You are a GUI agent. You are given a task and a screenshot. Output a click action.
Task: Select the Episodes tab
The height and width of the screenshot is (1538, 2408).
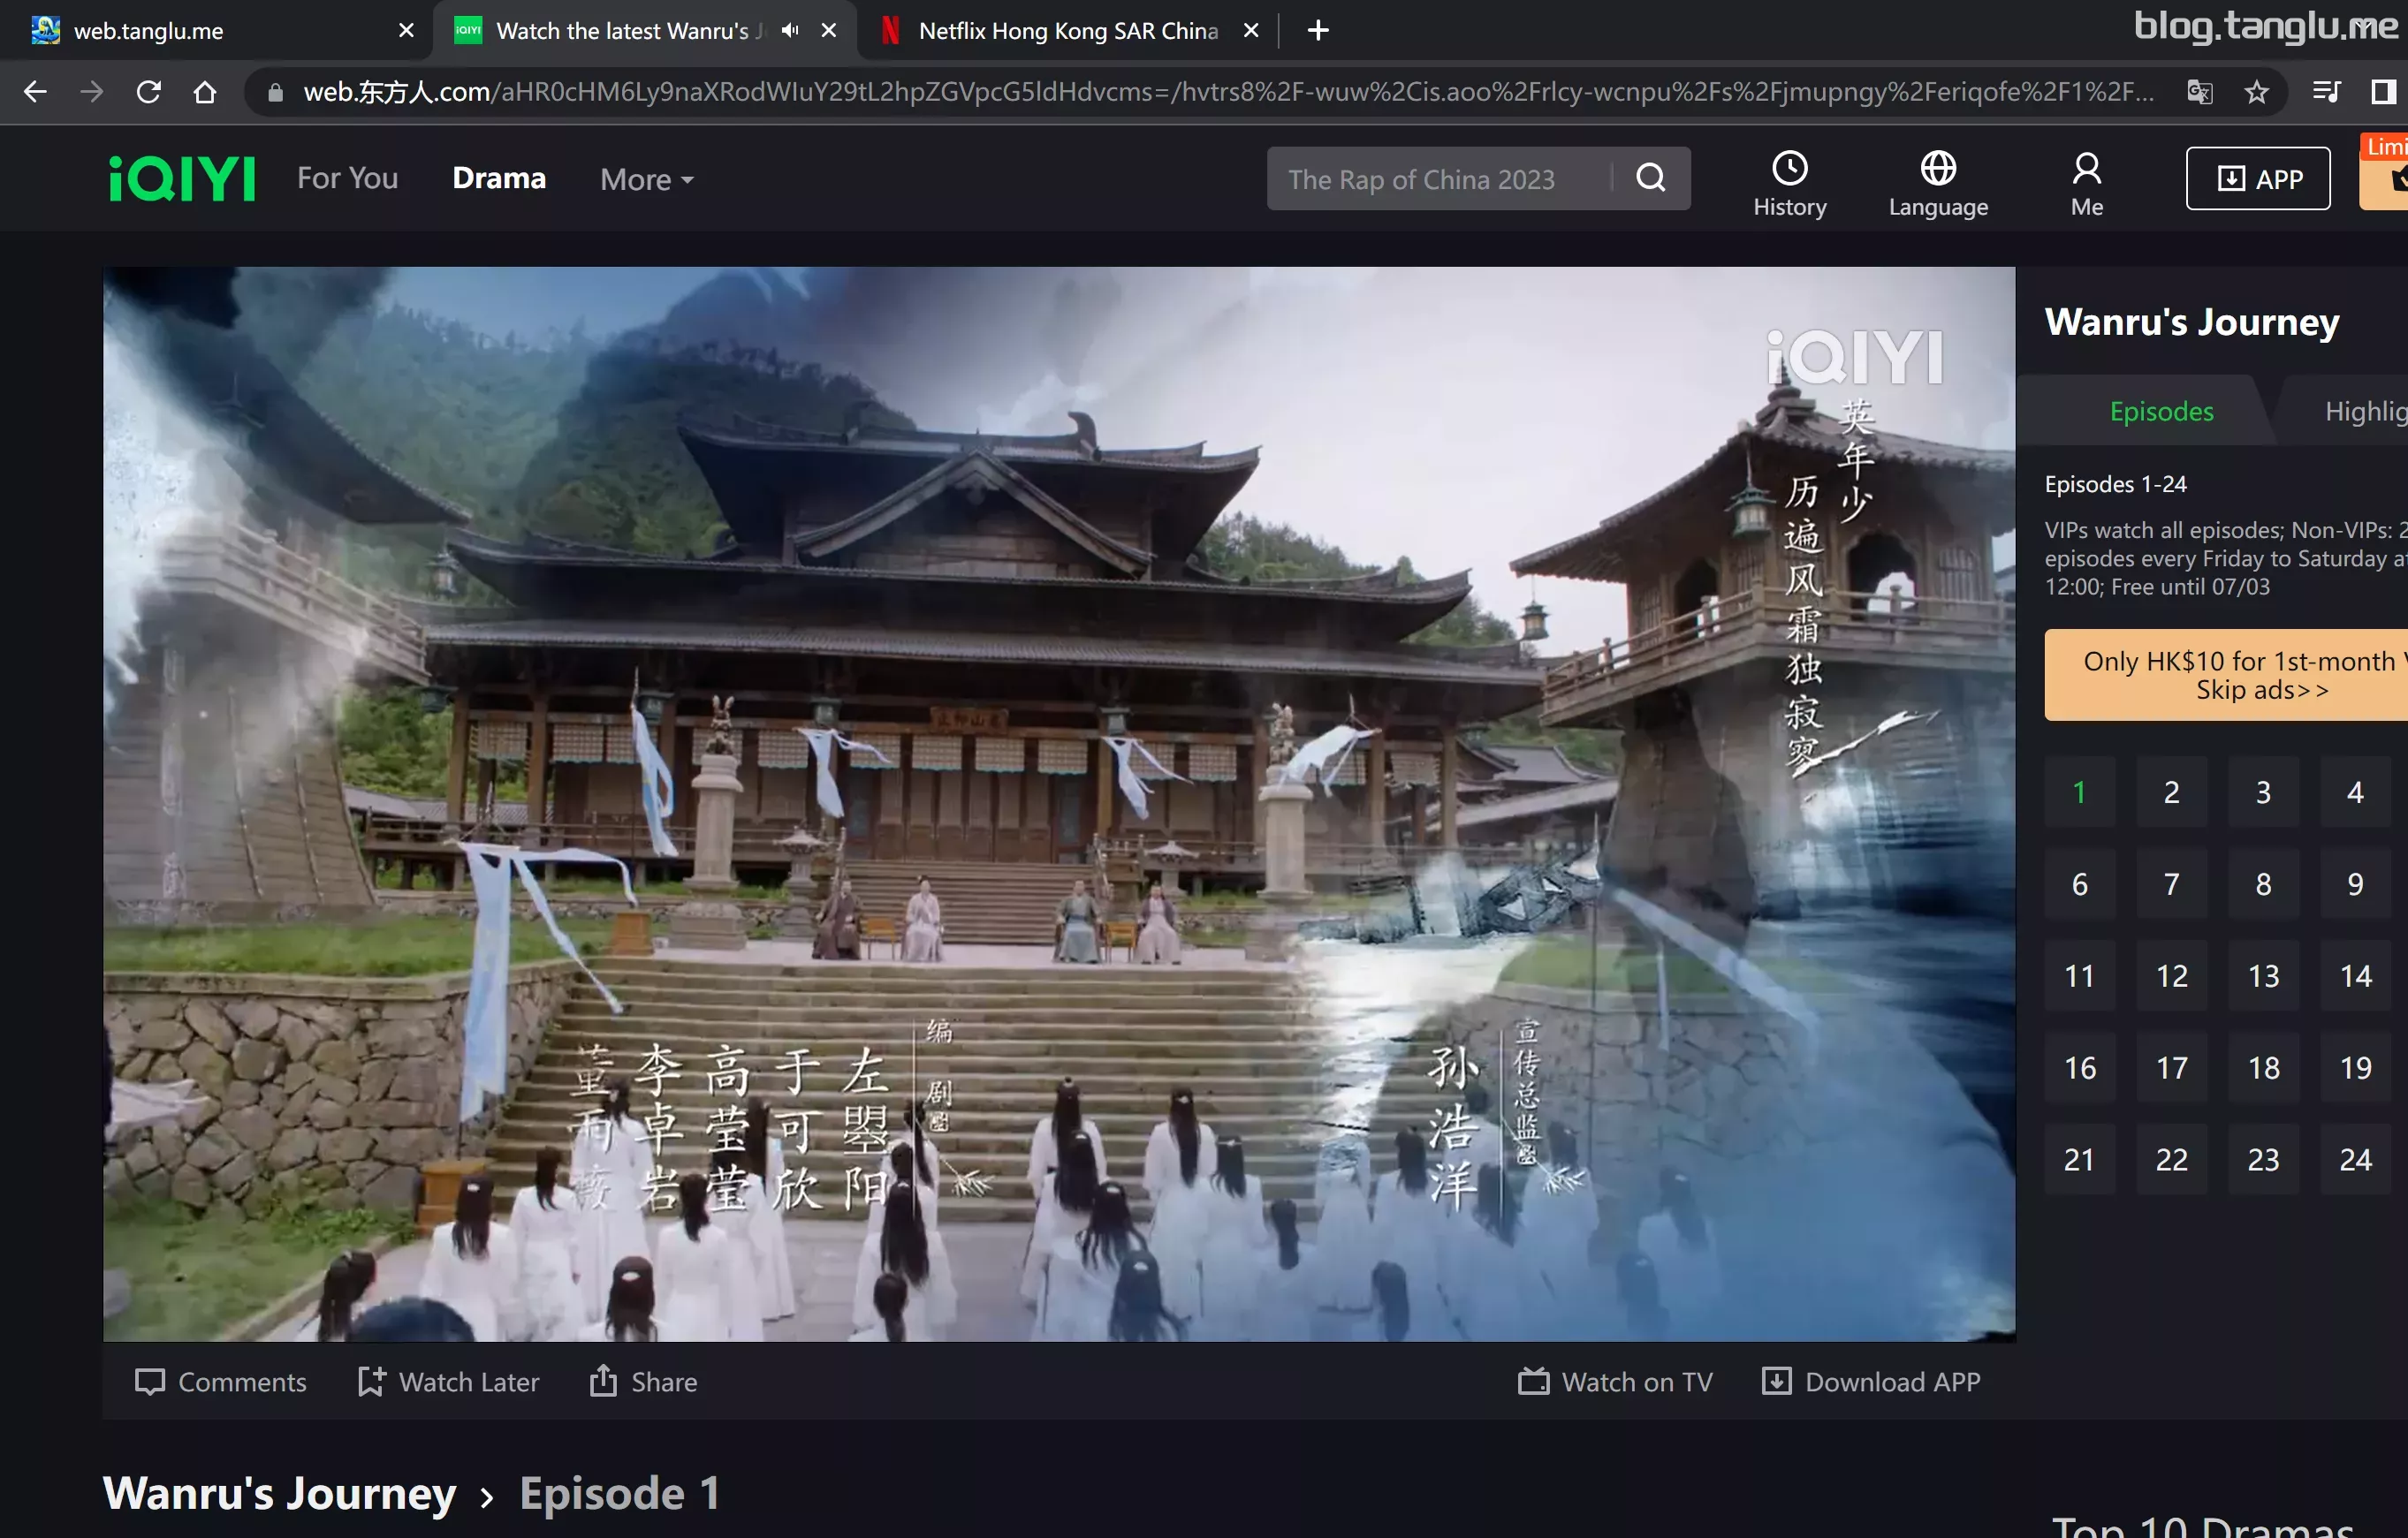[2161, 411]
